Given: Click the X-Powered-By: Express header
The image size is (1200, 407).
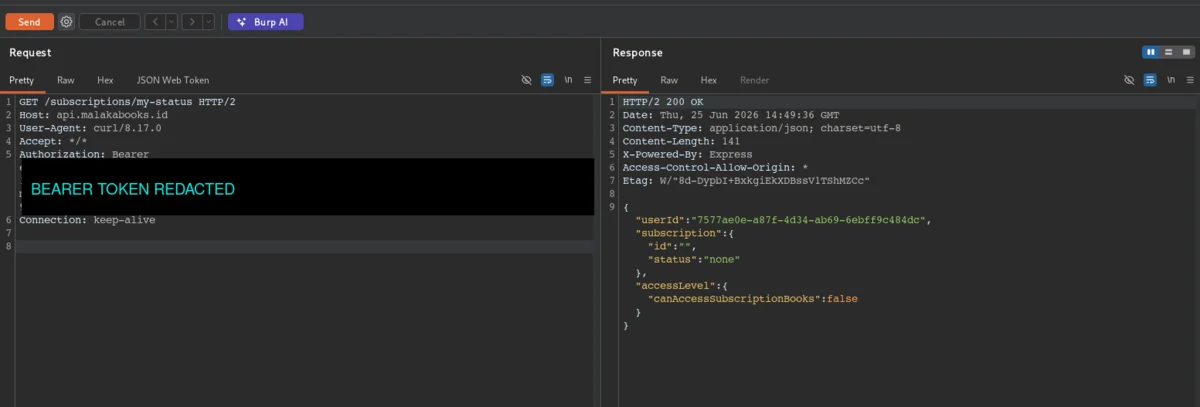Looking at the screenshot, I should coord(687,154).
